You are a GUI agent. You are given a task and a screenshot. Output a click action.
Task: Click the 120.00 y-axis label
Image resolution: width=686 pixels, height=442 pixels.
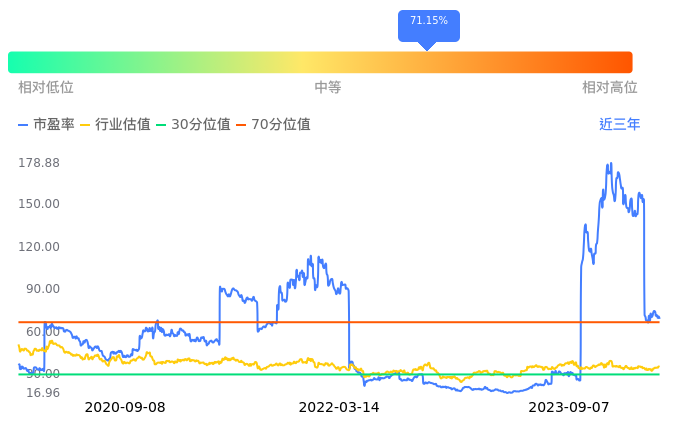point(39,247)
